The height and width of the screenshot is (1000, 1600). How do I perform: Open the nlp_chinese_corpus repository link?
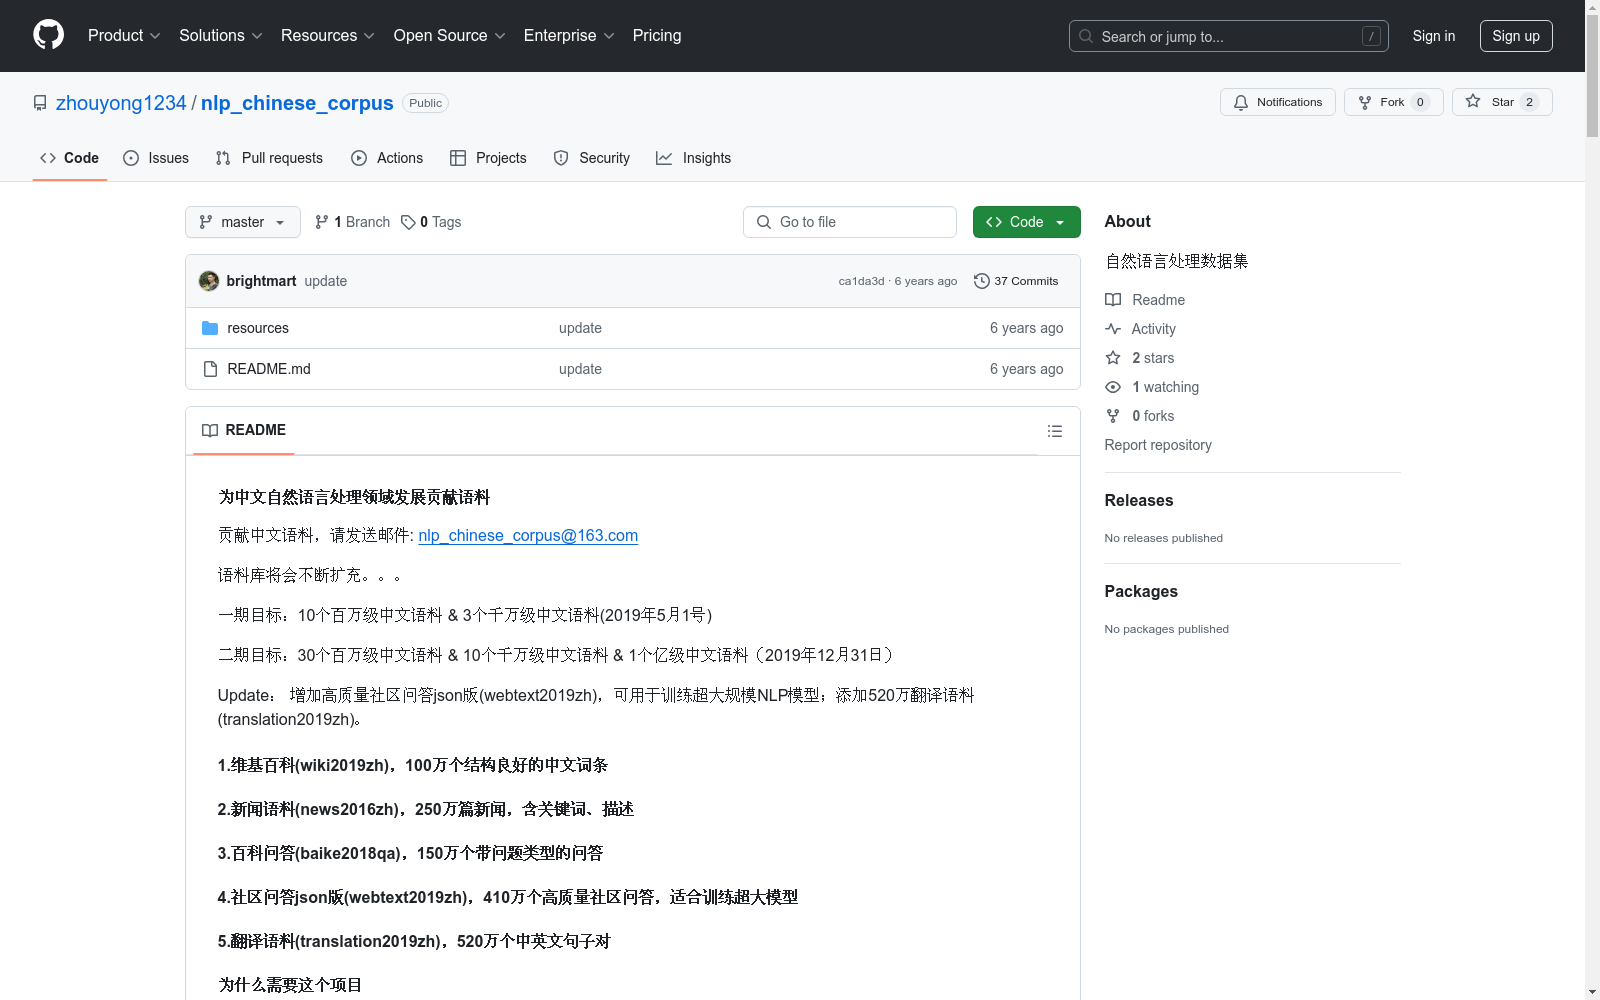tap(297, 103)
